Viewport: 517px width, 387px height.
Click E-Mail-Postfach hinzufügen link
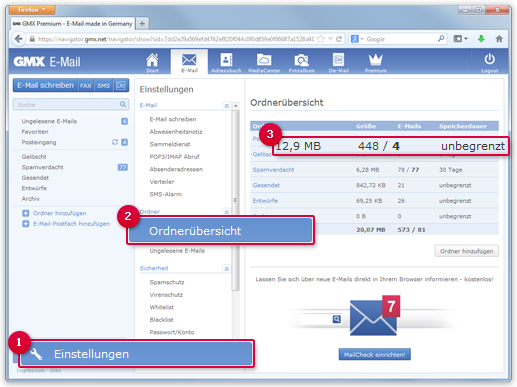pos(71,224)
